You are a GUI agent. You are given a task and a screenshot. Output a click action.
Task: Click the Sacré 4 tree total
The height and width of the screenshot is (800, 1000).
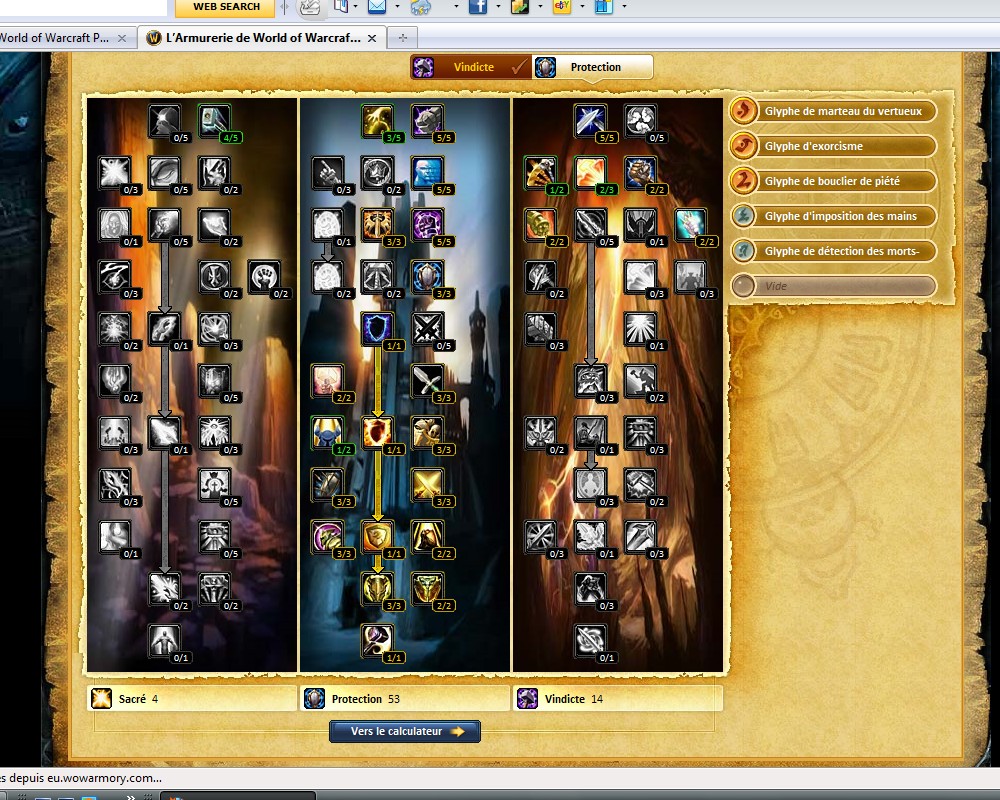[192, 699]
